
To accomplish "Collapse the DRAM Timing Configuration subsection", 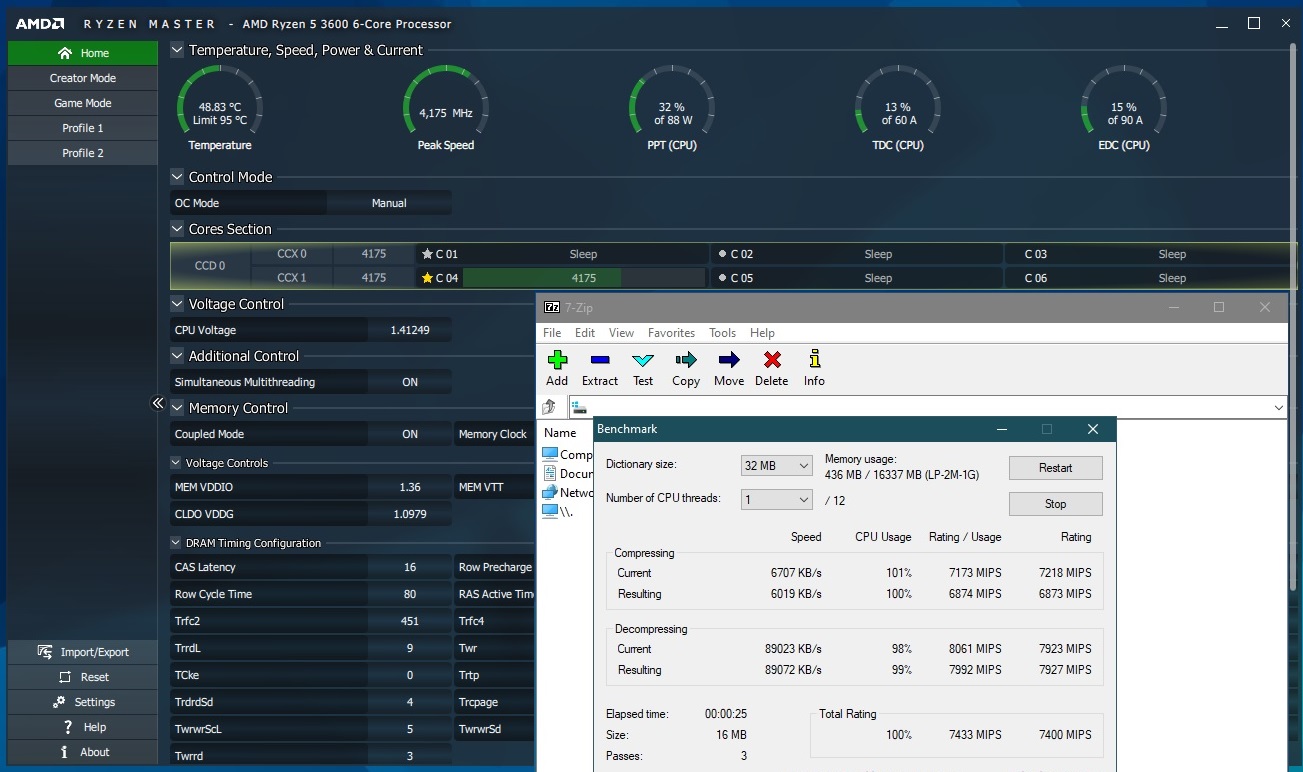I will pos(176,543).
